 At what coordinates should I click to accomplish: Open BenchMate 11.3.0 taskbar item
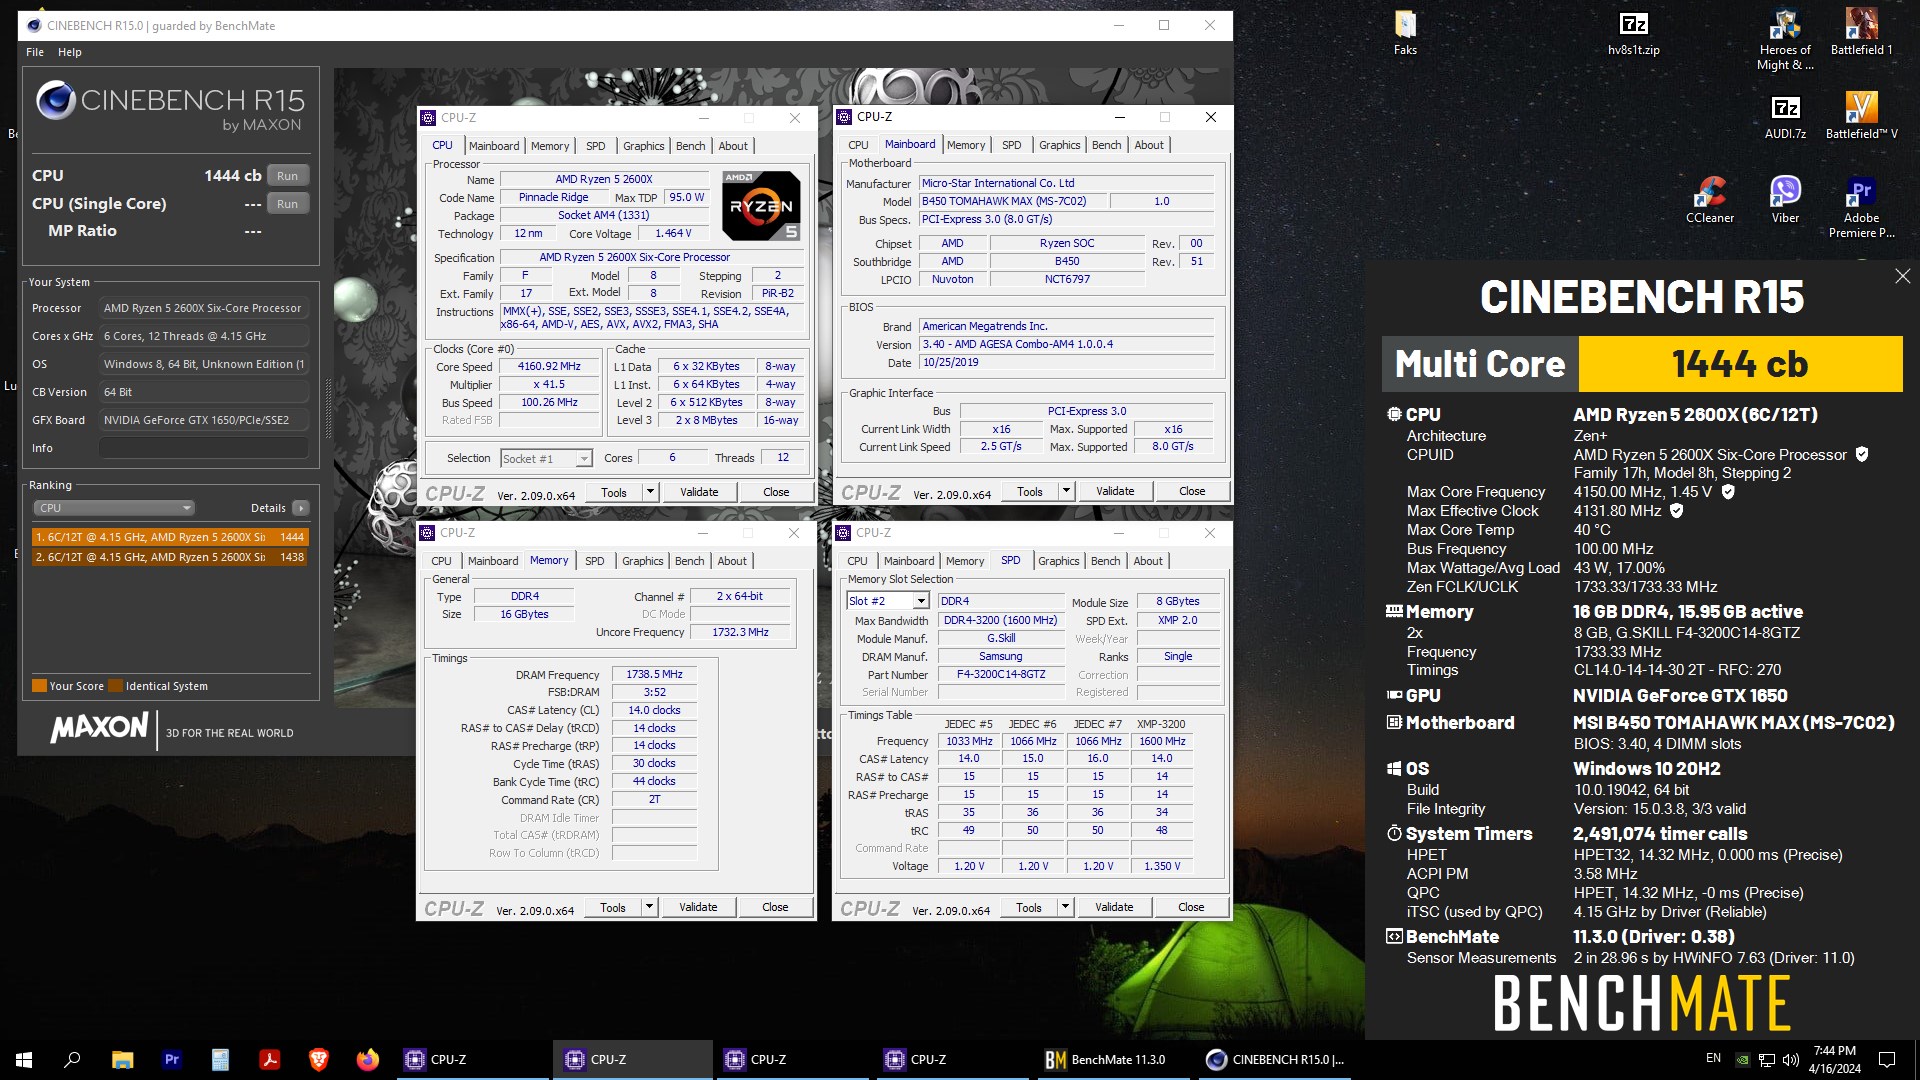point(1111,1059)
